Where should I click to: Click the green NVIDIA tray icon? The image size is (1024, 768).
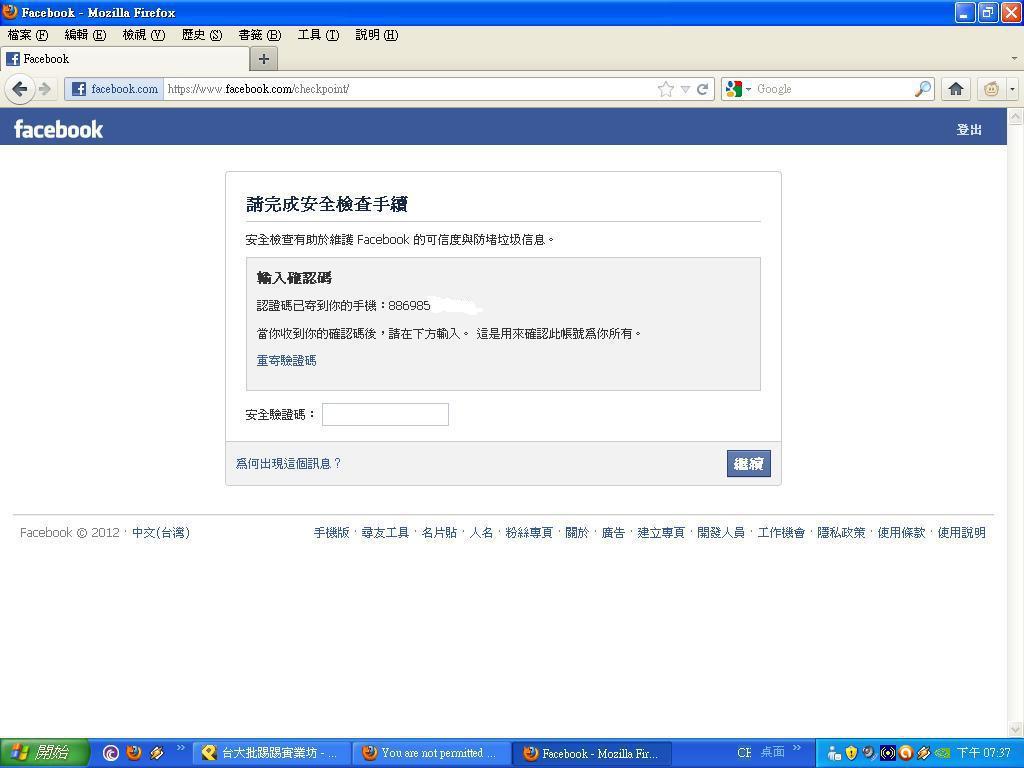tap(942, 753)
